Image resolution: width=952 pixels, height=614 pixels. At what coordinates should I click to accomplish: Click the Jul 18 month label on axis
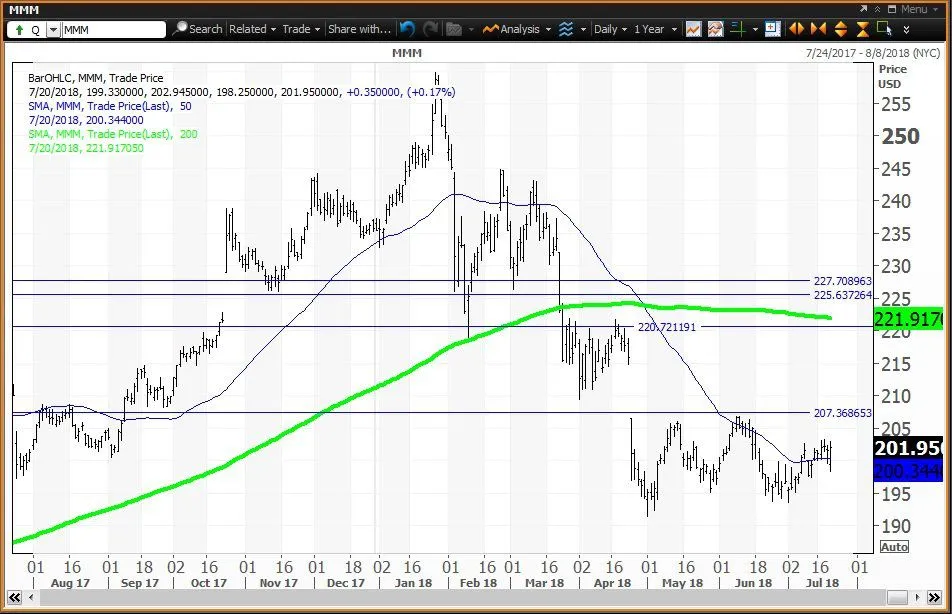click(x=822, y=583)
